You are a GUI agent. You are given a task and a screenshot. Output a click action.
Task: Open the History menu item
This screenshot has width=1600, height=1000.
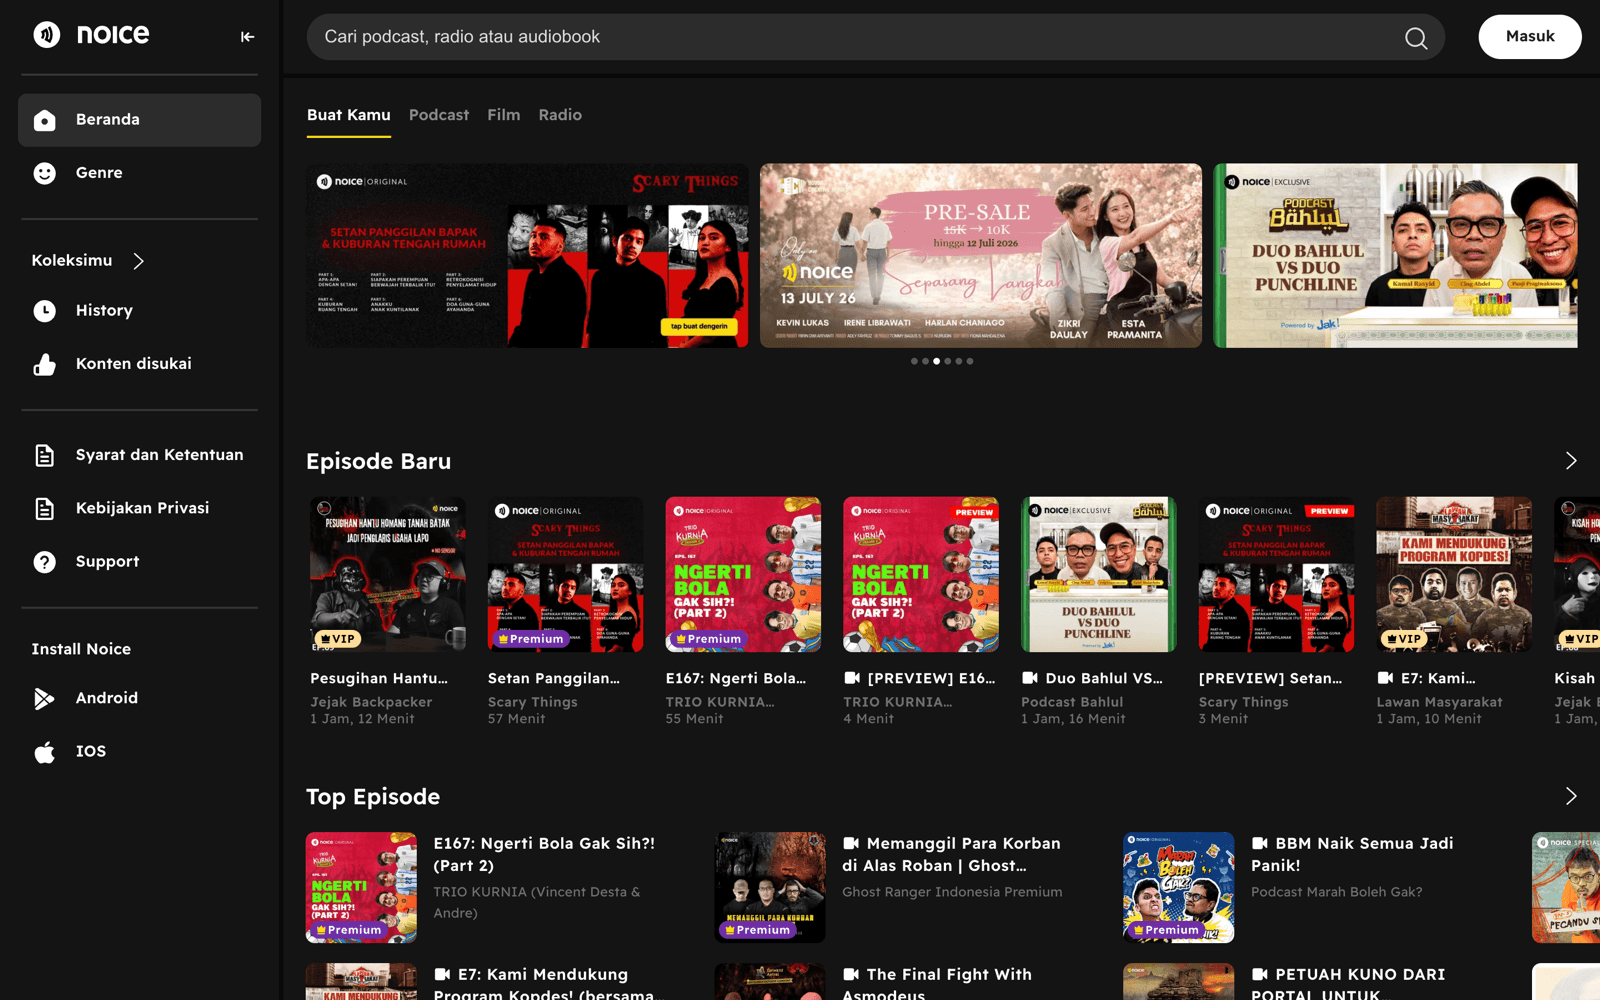104,311
